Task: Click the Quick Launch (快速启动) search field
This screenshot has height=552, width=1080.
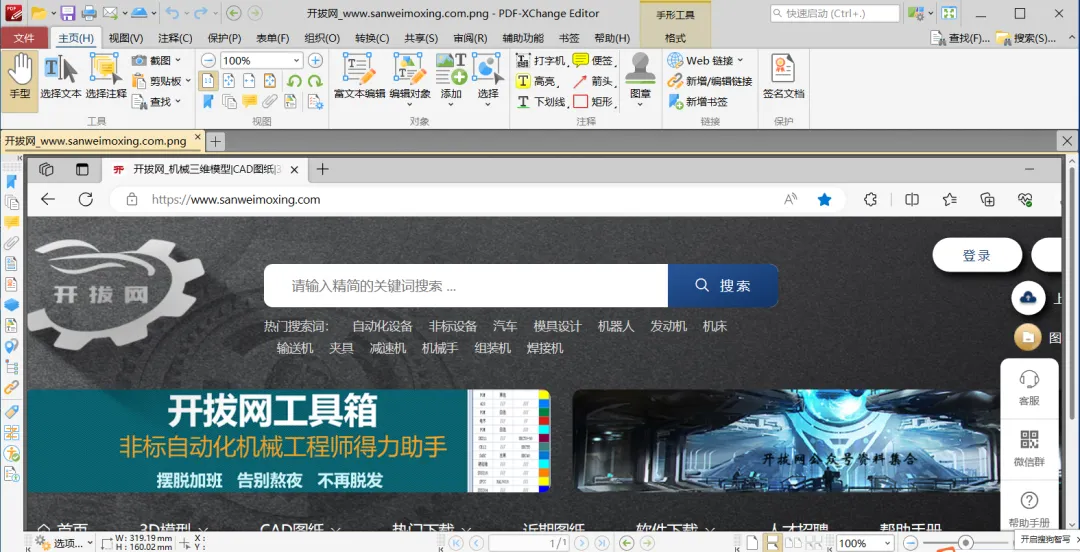Action: click(x=835, y=13)
